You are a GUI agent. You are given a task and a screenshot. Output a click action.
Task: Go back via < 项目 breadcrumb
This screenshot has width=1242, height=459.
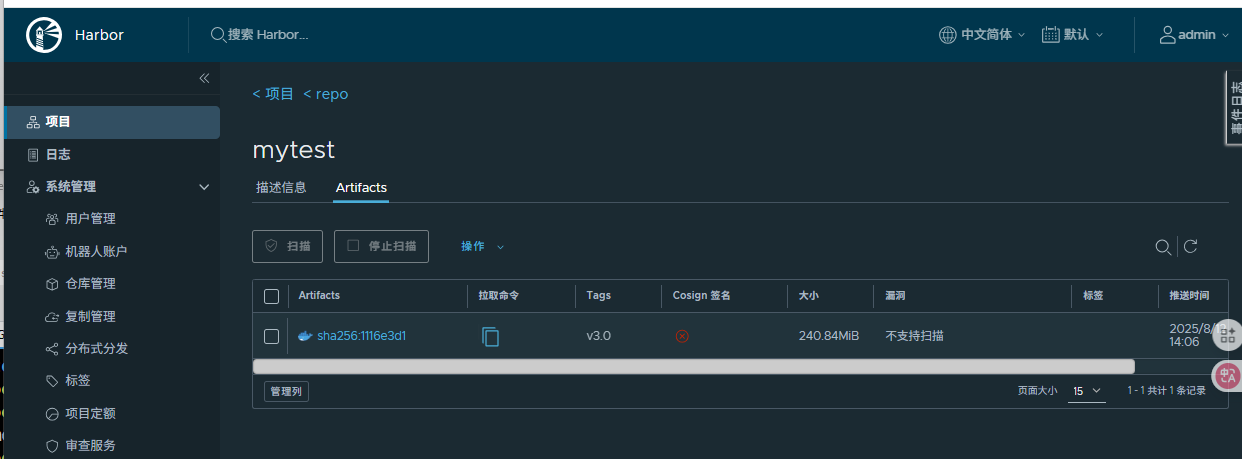click(x=273, y=94)
